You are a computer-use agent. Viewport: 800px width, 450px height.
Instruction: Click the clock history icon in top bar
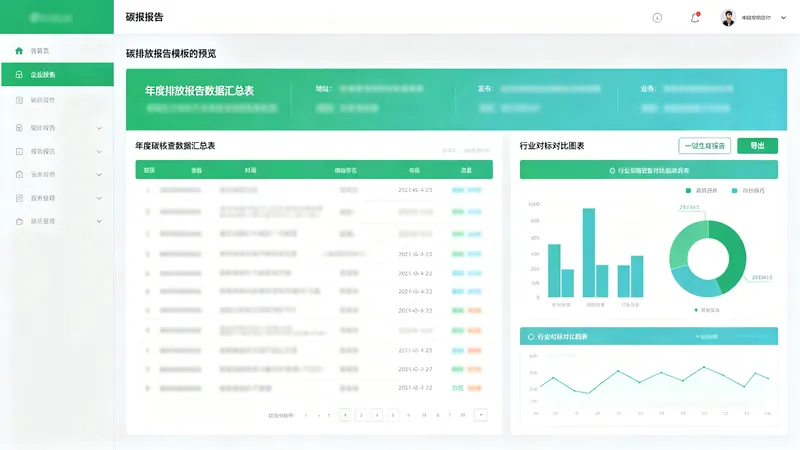tap(657, 18)
